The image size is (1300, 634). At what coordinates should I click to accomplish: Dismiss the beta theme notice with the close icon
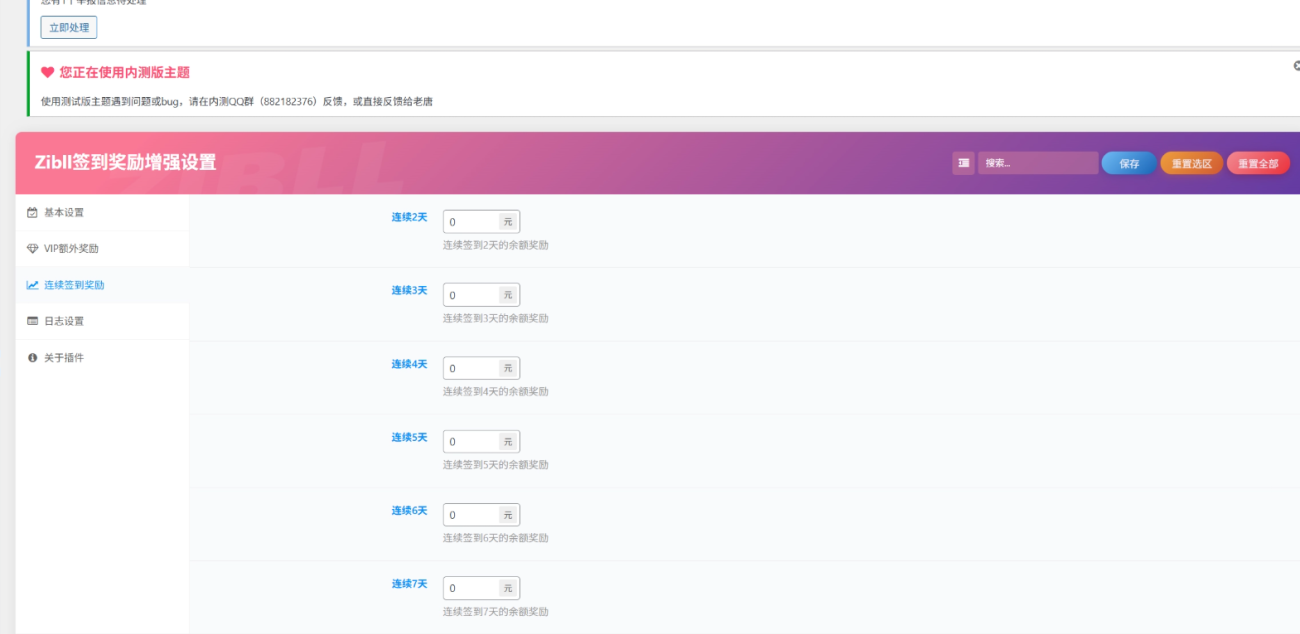(x=1296, y=66)
